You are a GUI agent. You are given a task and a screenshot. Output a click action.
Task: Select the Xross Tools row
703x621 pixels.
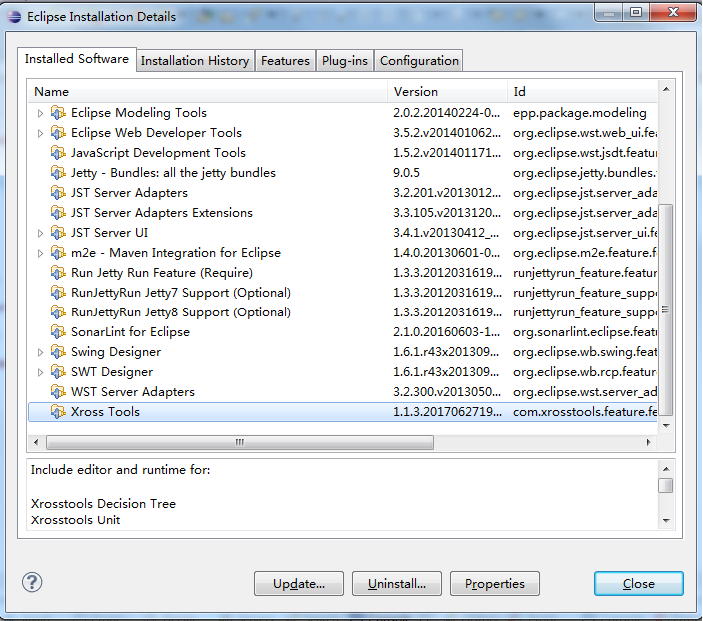coord(343,412)
